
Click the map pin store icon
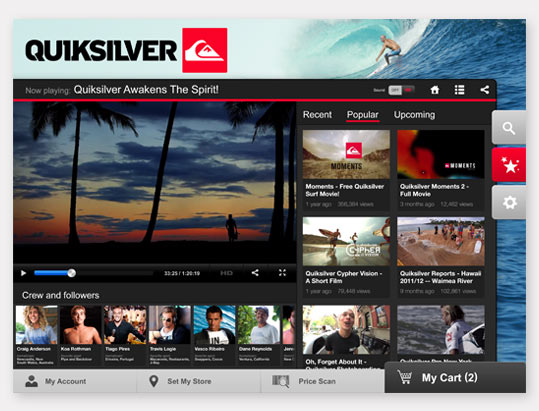[x=154, y=381]
